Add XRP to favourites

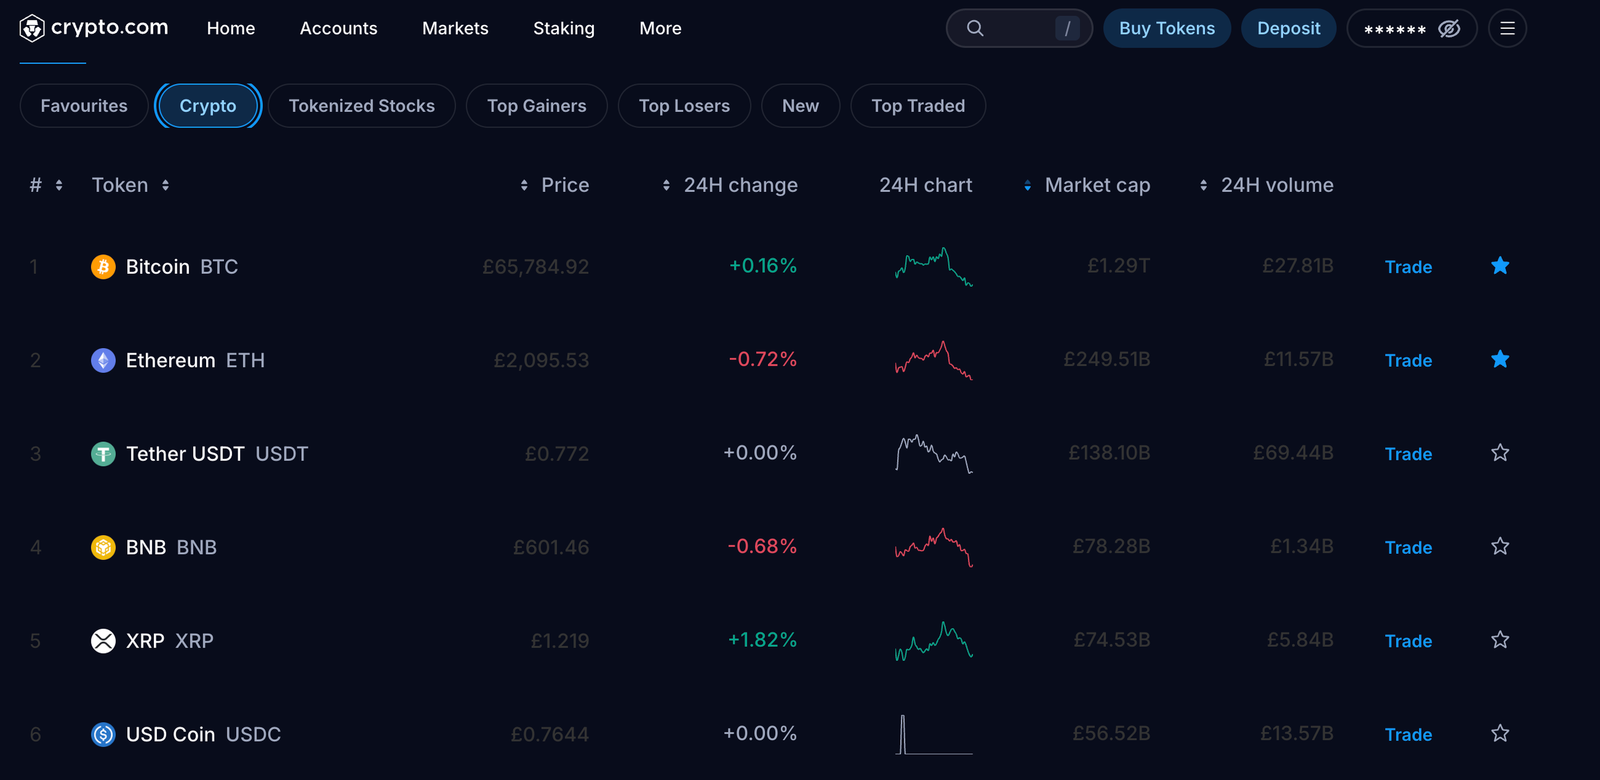coord(1500,640)
